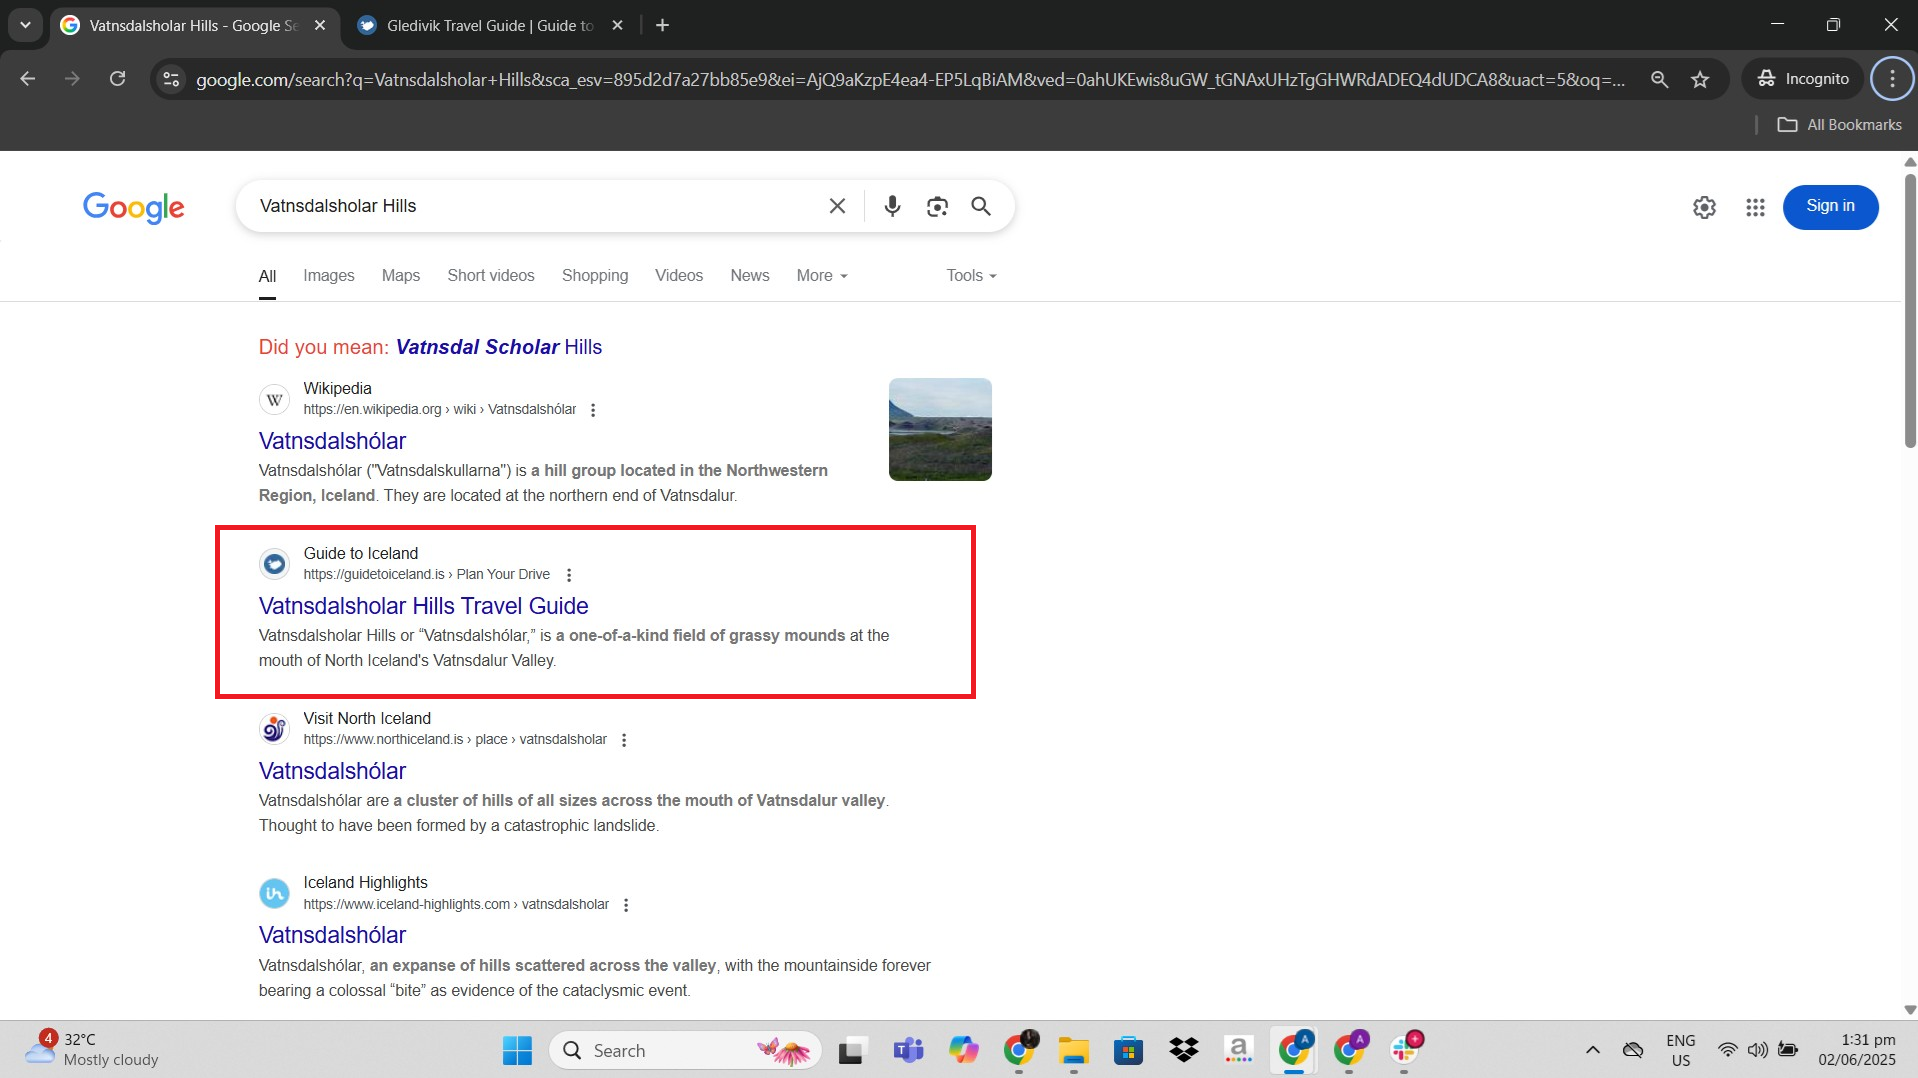The height and width of the screenshot is (1078, 1918).
Task: Select the News search tab
Action: click(x=750, y=276)
